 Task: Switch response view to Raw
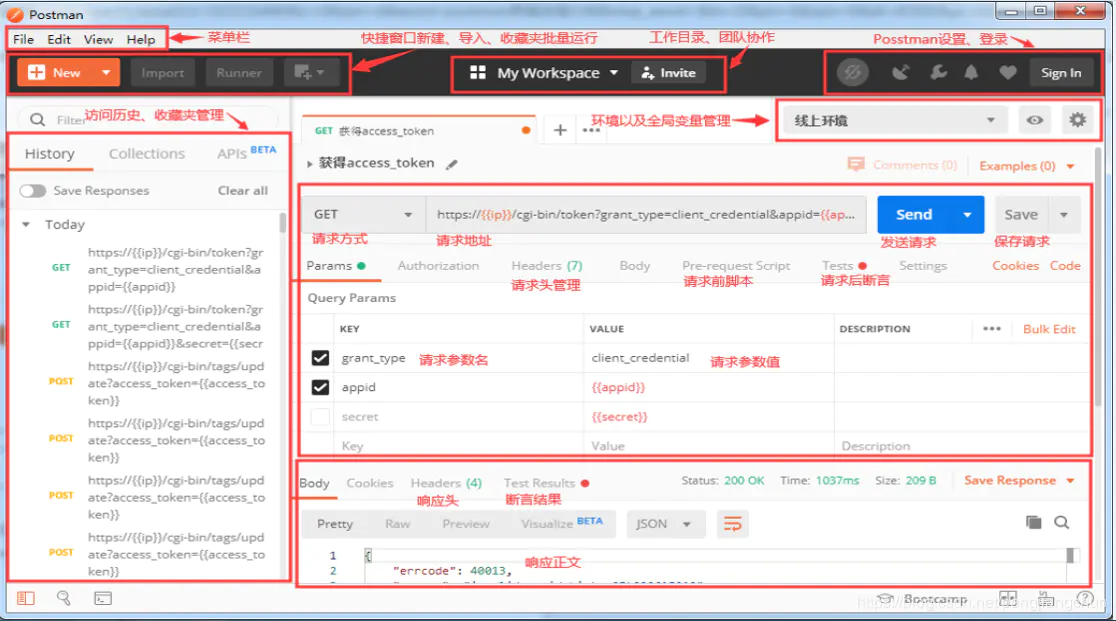pyautogui.click(x=397, y=524)
